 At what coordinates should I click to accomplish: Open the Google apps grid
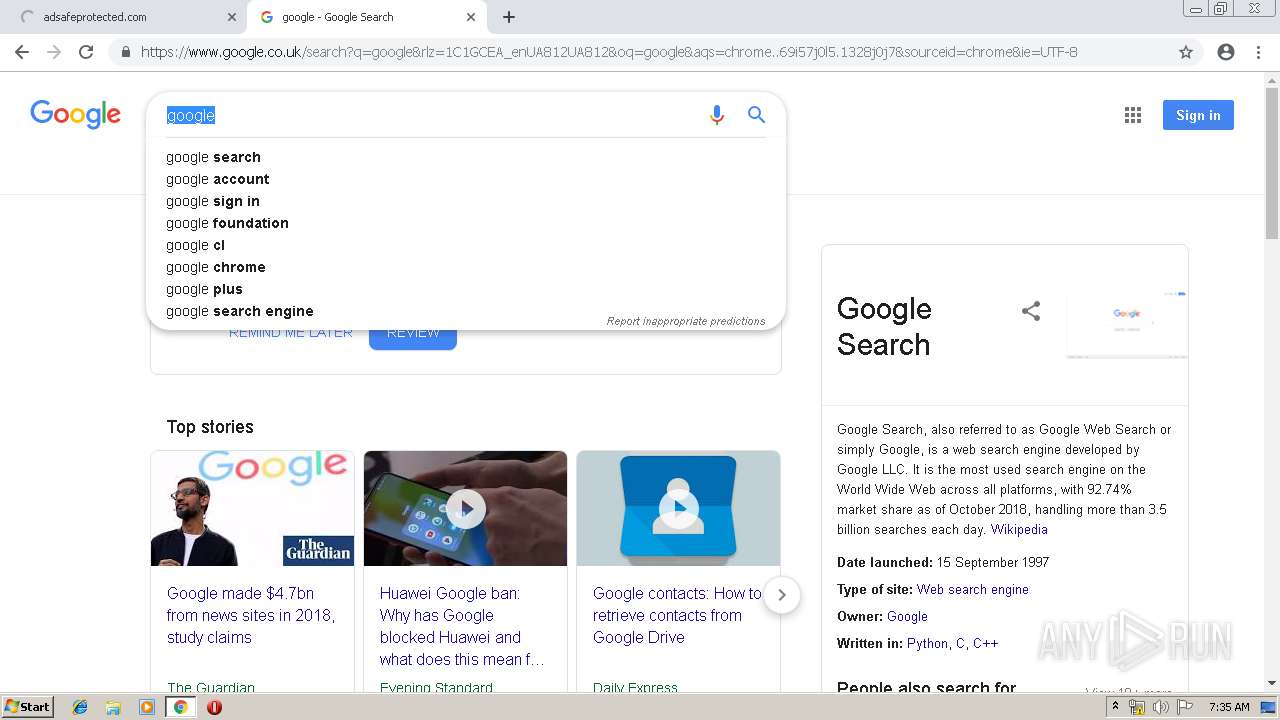click(x=1132, y=115)
